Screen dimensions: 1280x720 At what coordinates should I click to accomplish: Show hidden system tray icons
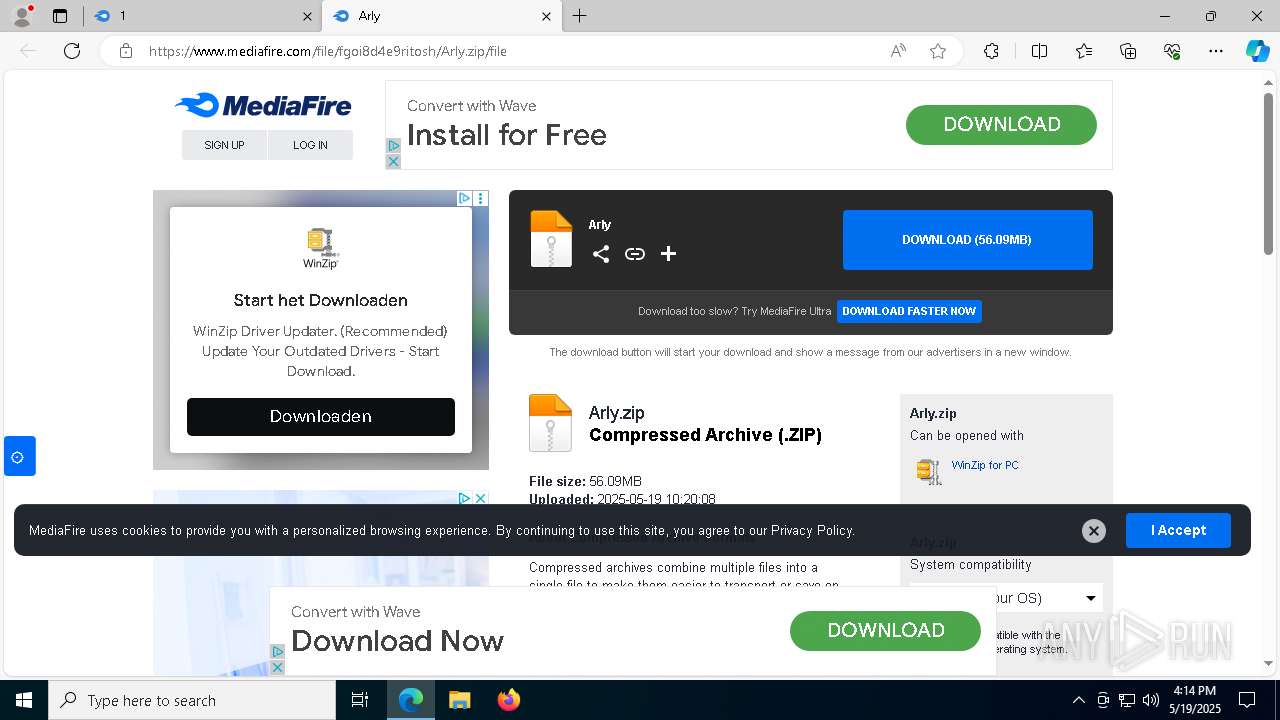tap(1078, 700)
